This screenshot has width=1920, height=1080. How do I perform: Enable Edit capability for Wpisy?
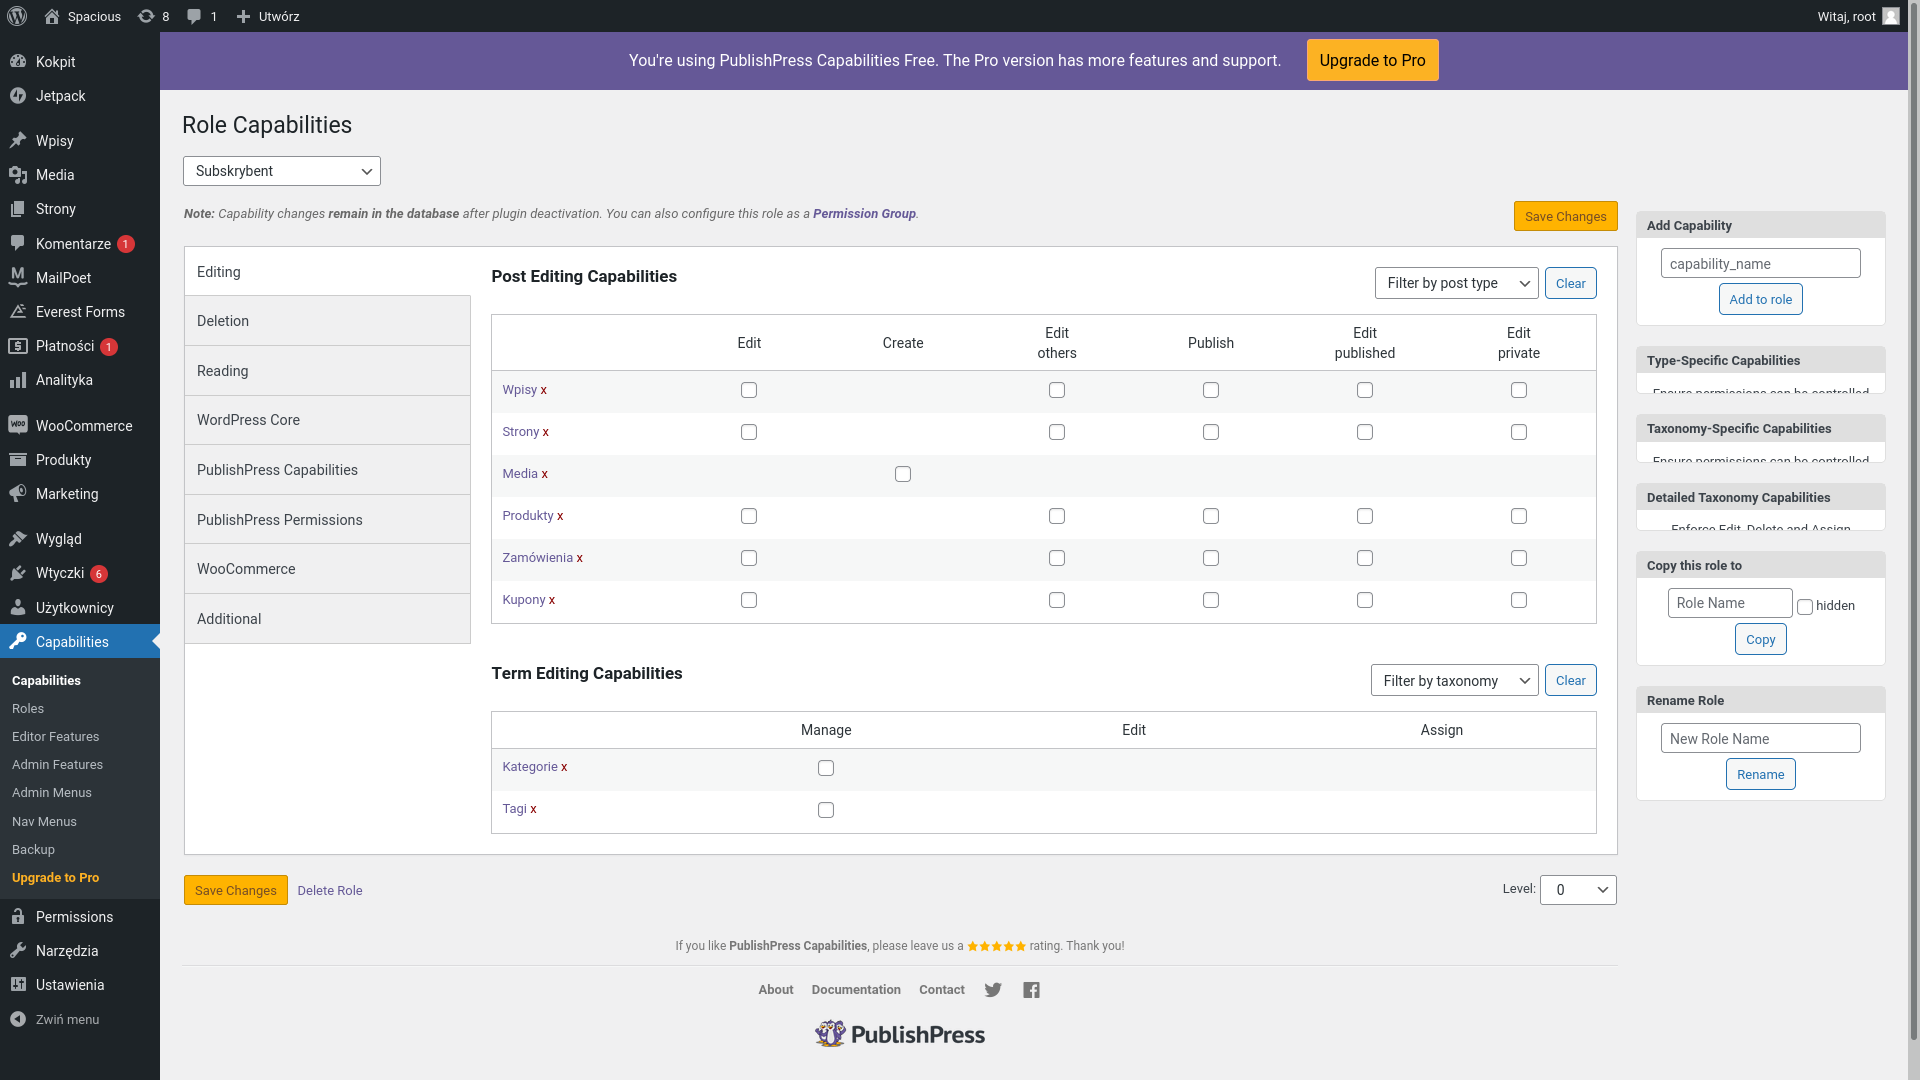tap(749, 390)
